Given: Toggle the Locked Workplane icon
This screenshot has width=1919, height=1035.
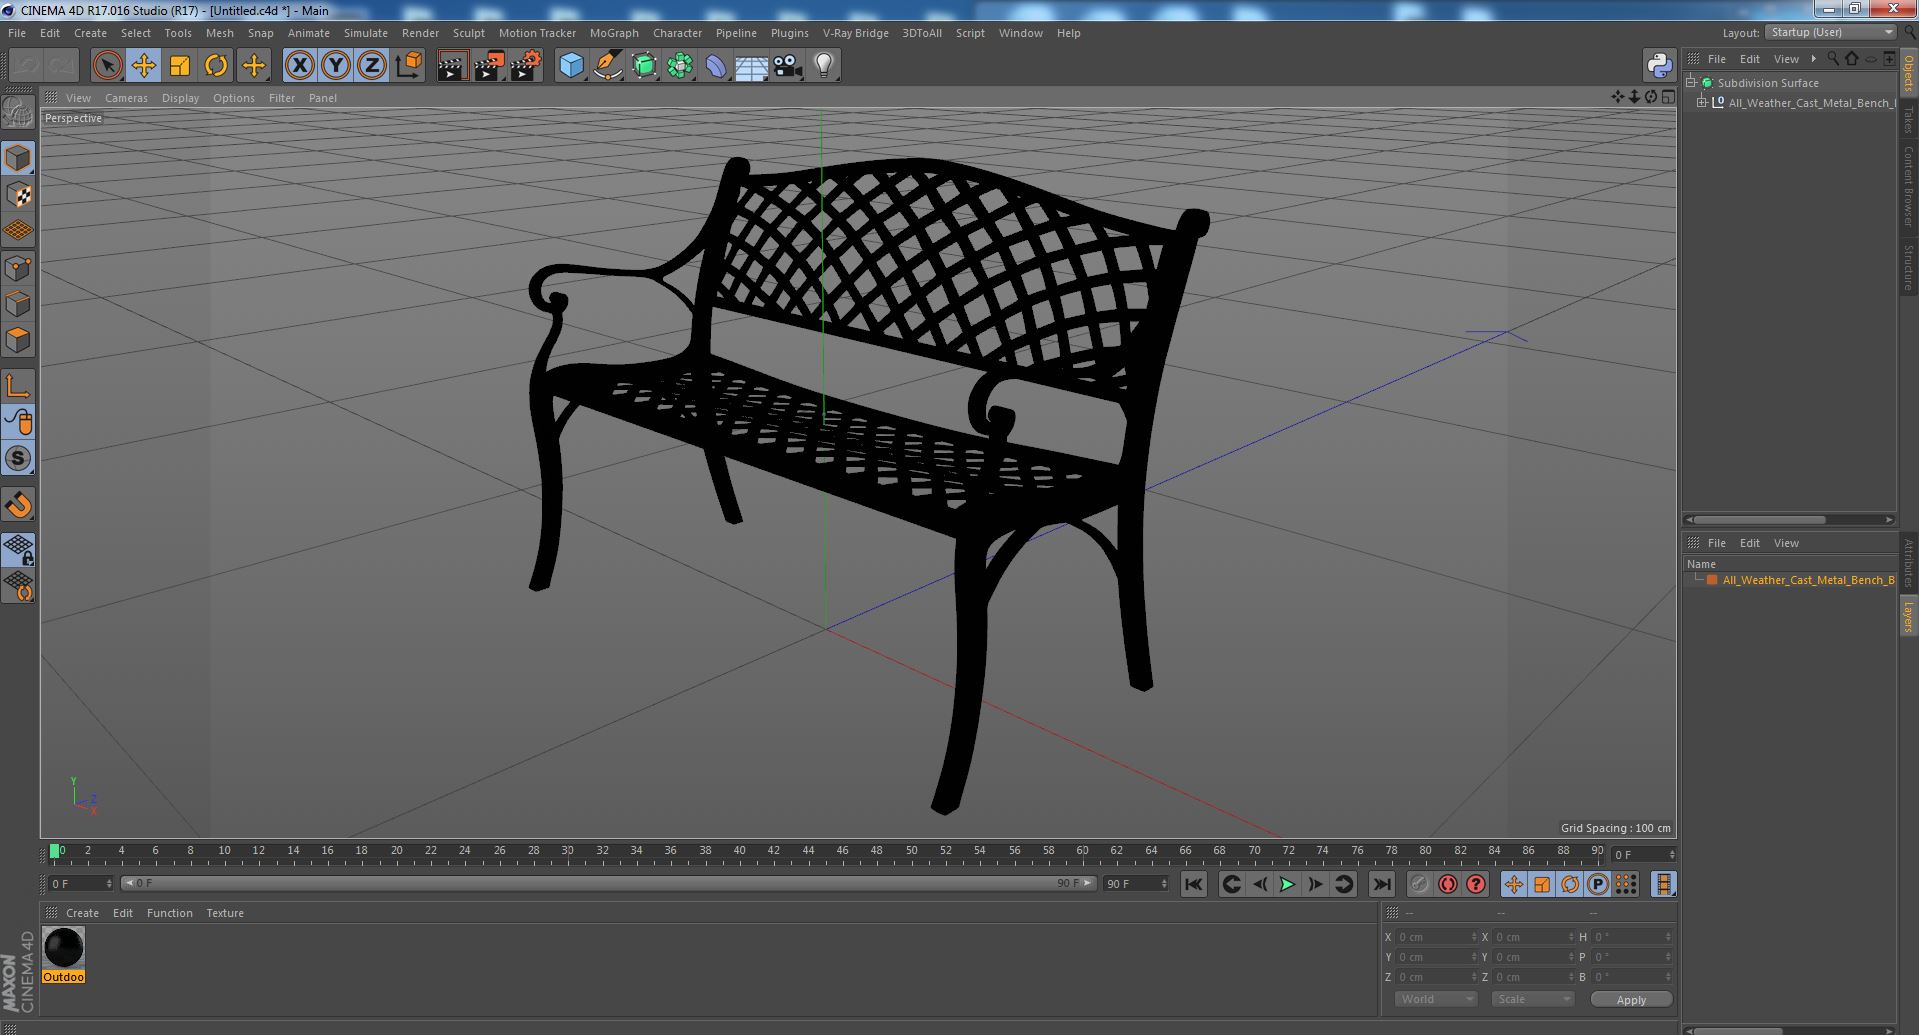Looking at the screenshot, I should [x=18, y=550].
